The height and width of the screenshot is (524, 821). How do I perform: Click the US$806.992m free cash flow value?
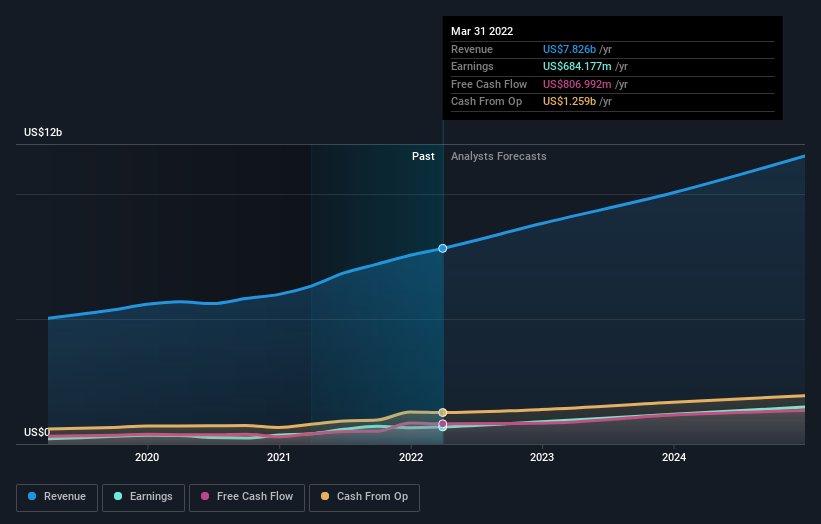click(x=577, y=84)
